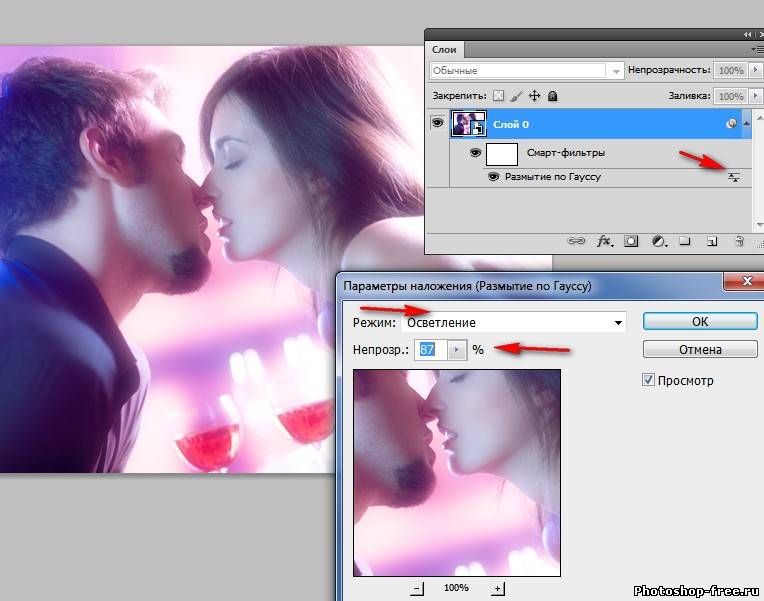The image size is (764, 601).
Task: Switch to the Слои tab
Action: [x=445, y=49]
